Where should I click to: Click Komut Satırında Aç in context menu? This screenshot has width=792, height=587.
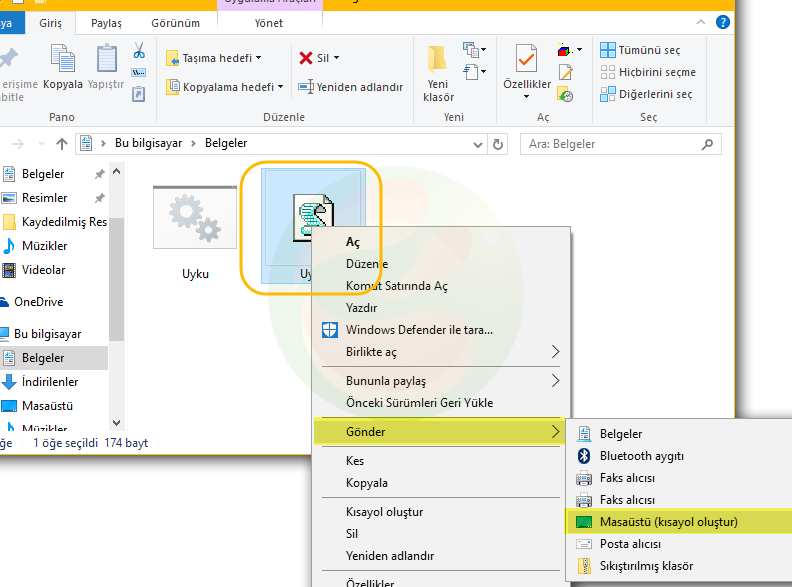(x=396, y=286)
